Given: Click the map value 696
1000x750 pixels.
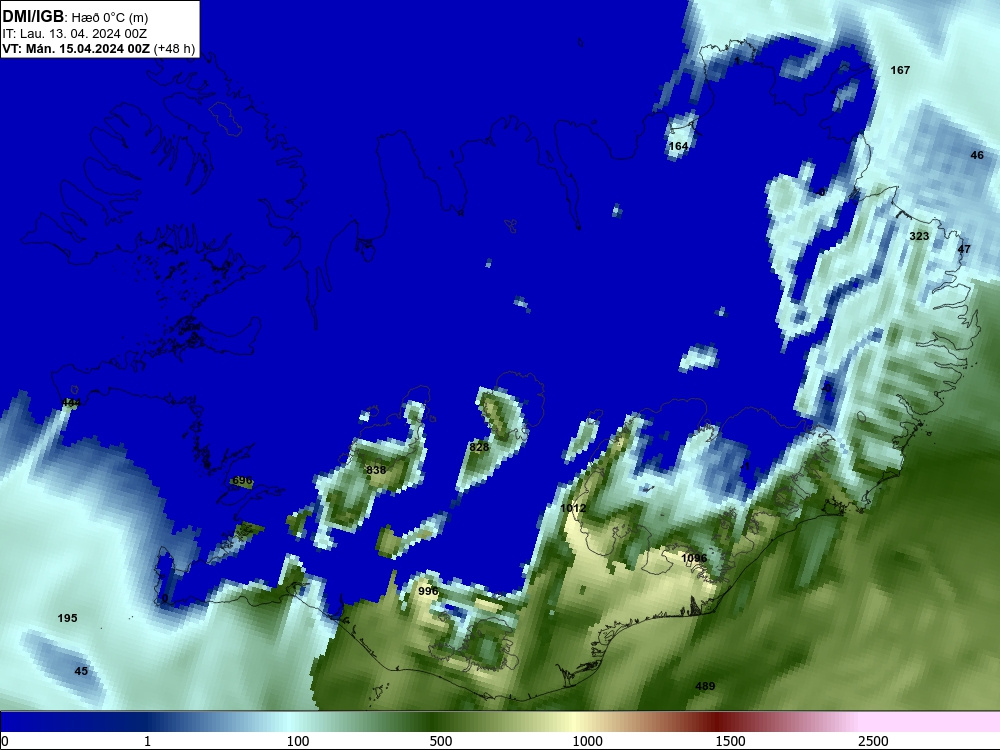Looking at the screenshot, I should pyautogui.click(x=242, y=480).
